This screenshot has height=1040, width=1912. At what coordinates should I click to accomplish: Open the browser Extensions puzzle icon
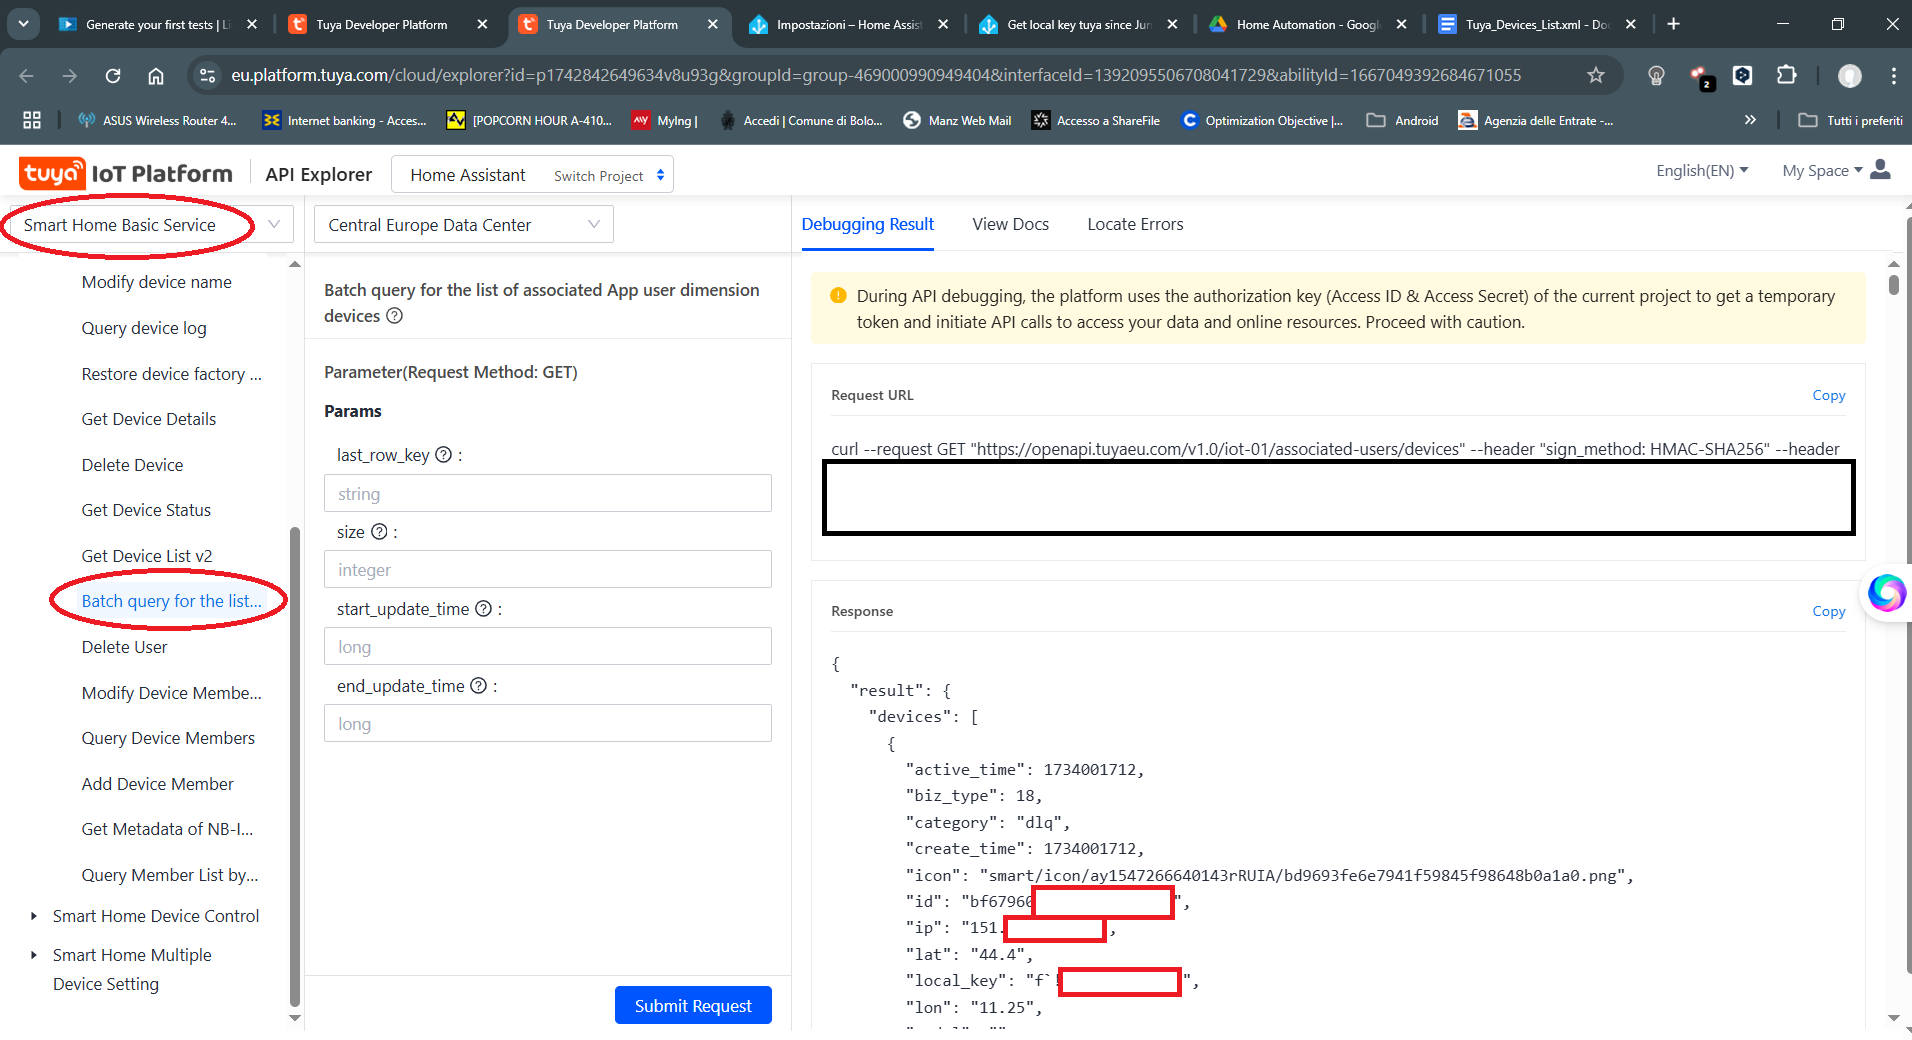1786,75
